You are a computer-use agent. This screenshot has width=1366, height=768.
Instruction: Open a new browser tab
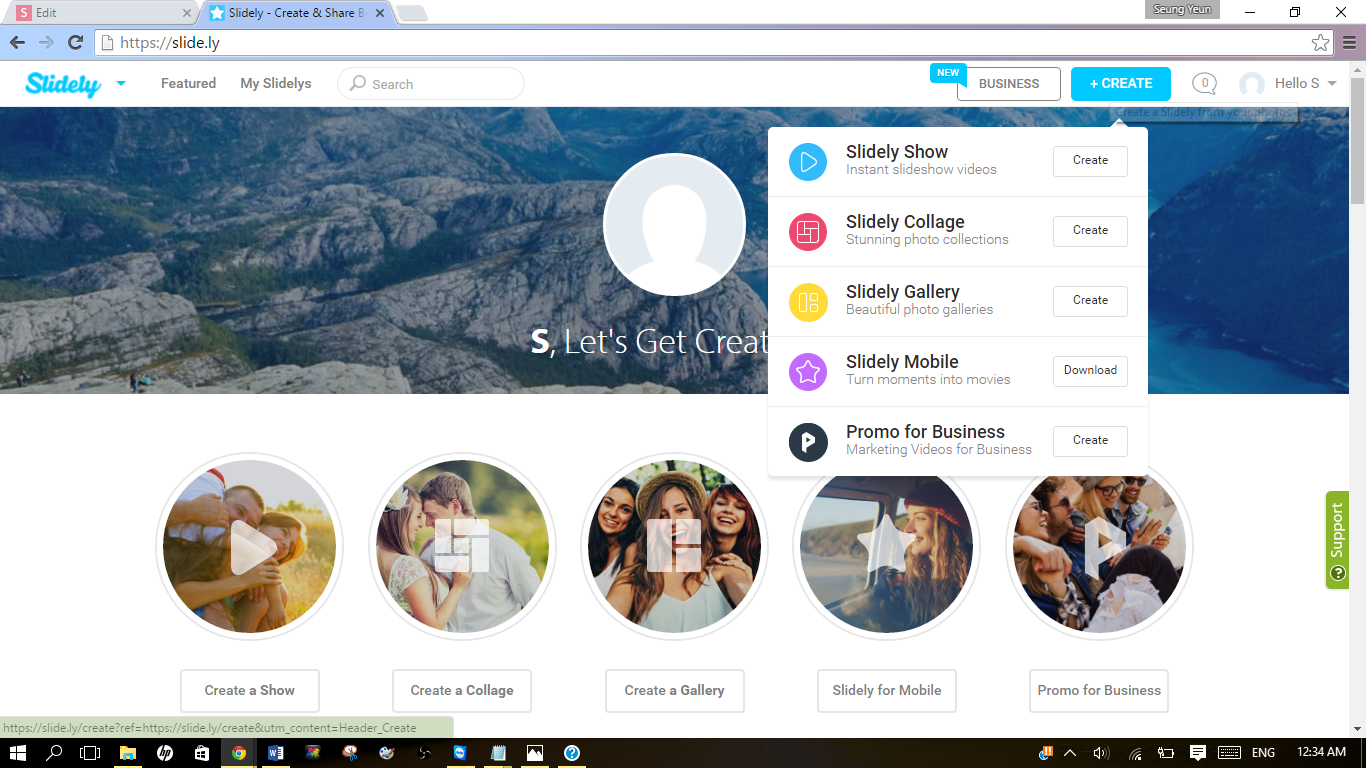412,13
